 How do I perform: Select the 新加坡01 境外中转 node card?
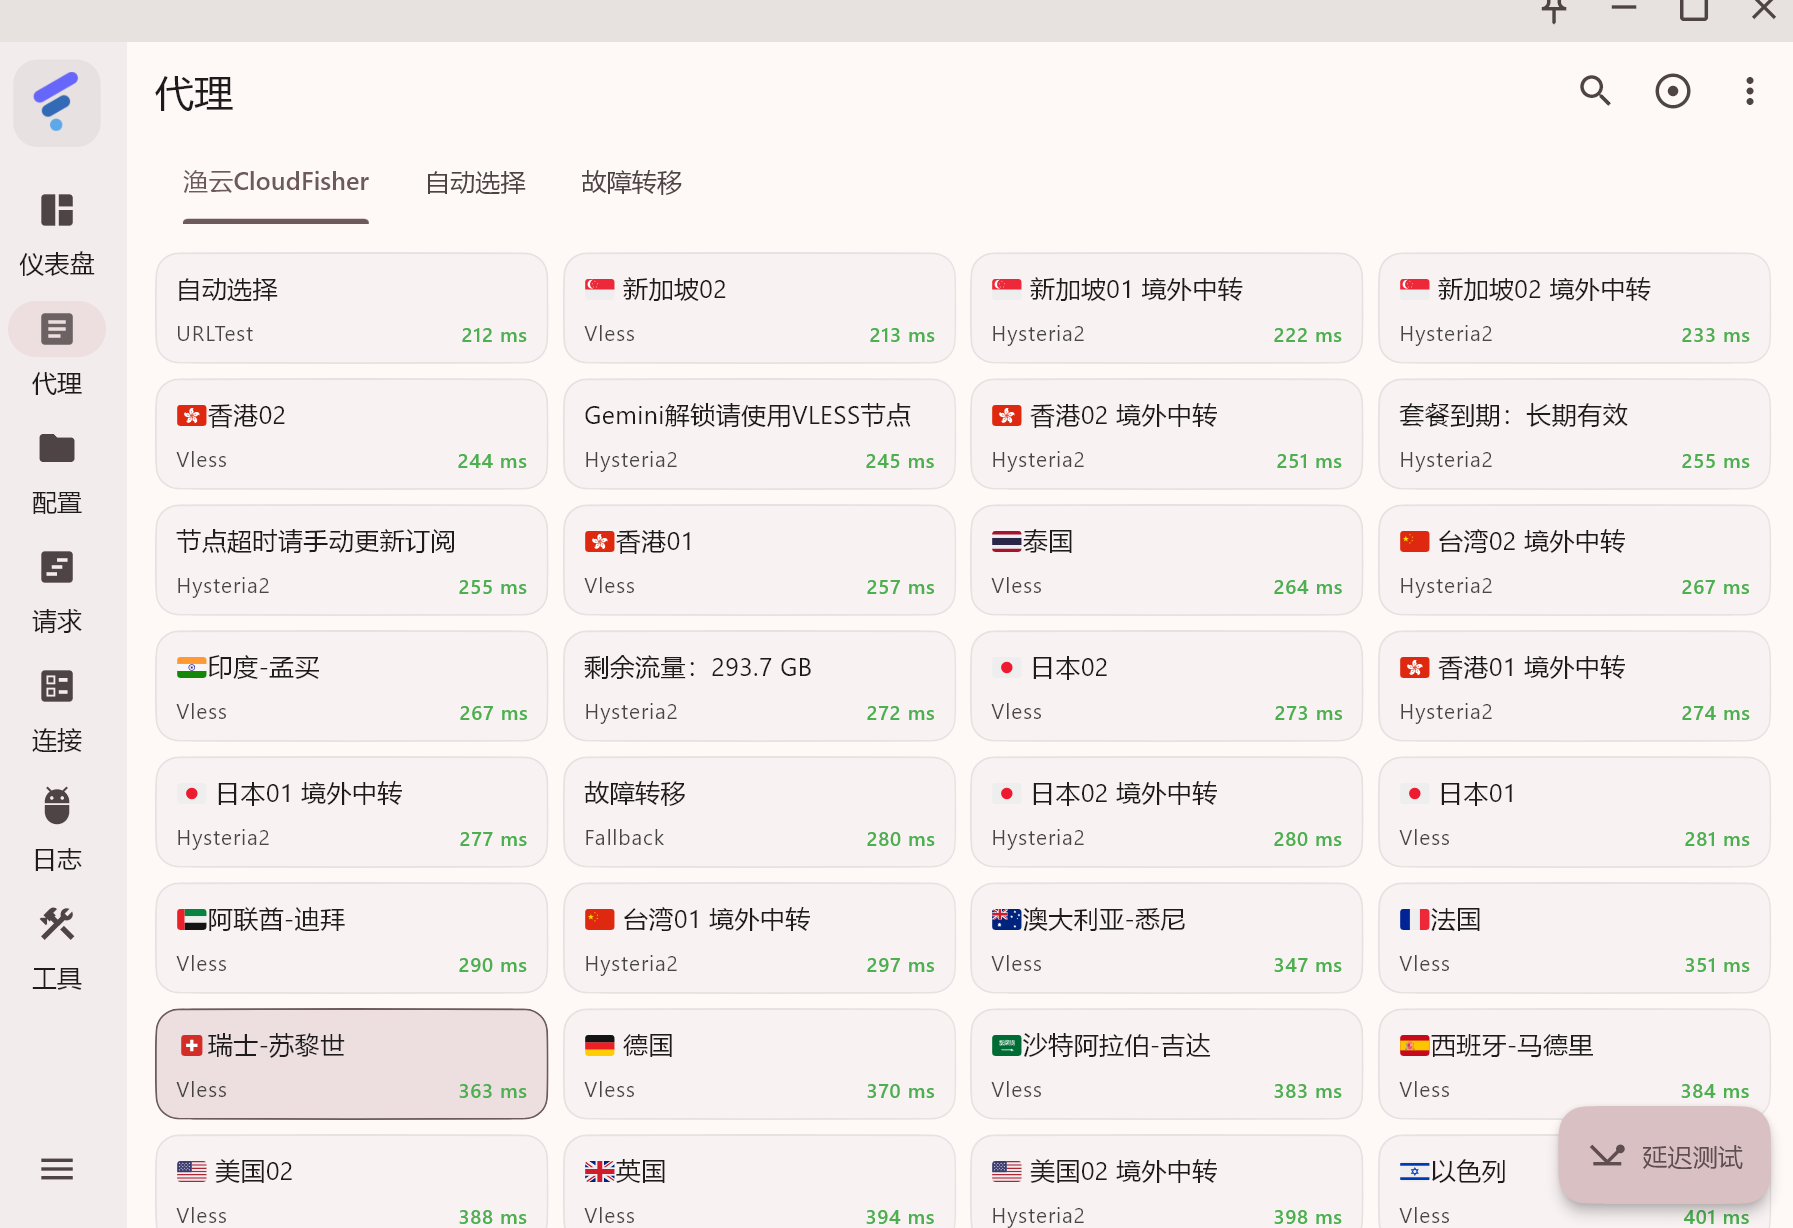click(x=1166, y=308)
